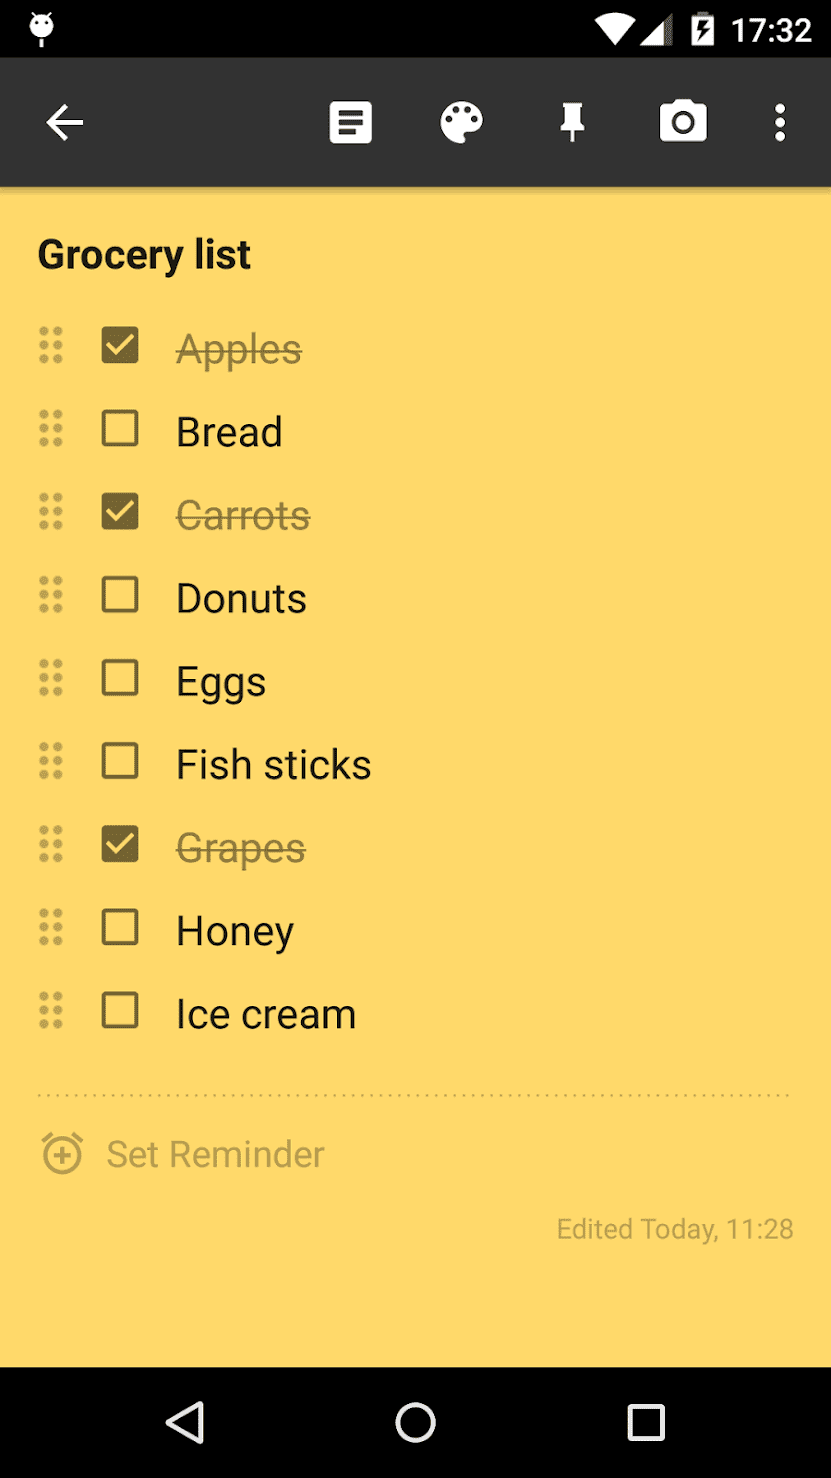This screenshot has height=1478, width=831.
Task: Tap the note text icon in toolbar
Action: pos(351,123)
